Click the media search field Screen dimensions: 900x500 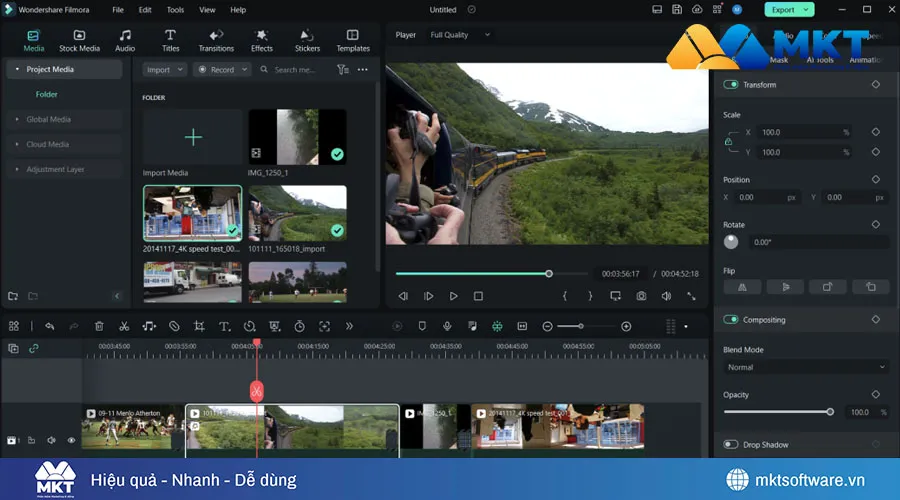pos(294,69)
